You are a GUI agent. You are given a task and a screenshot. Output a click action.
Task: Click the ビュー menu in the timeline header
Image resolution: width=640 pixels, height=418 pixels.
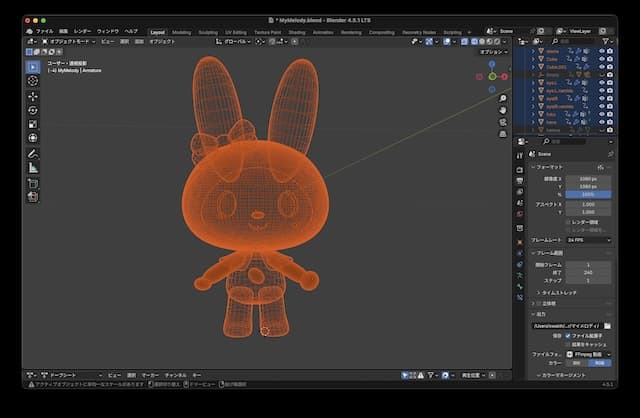[115, 375]
